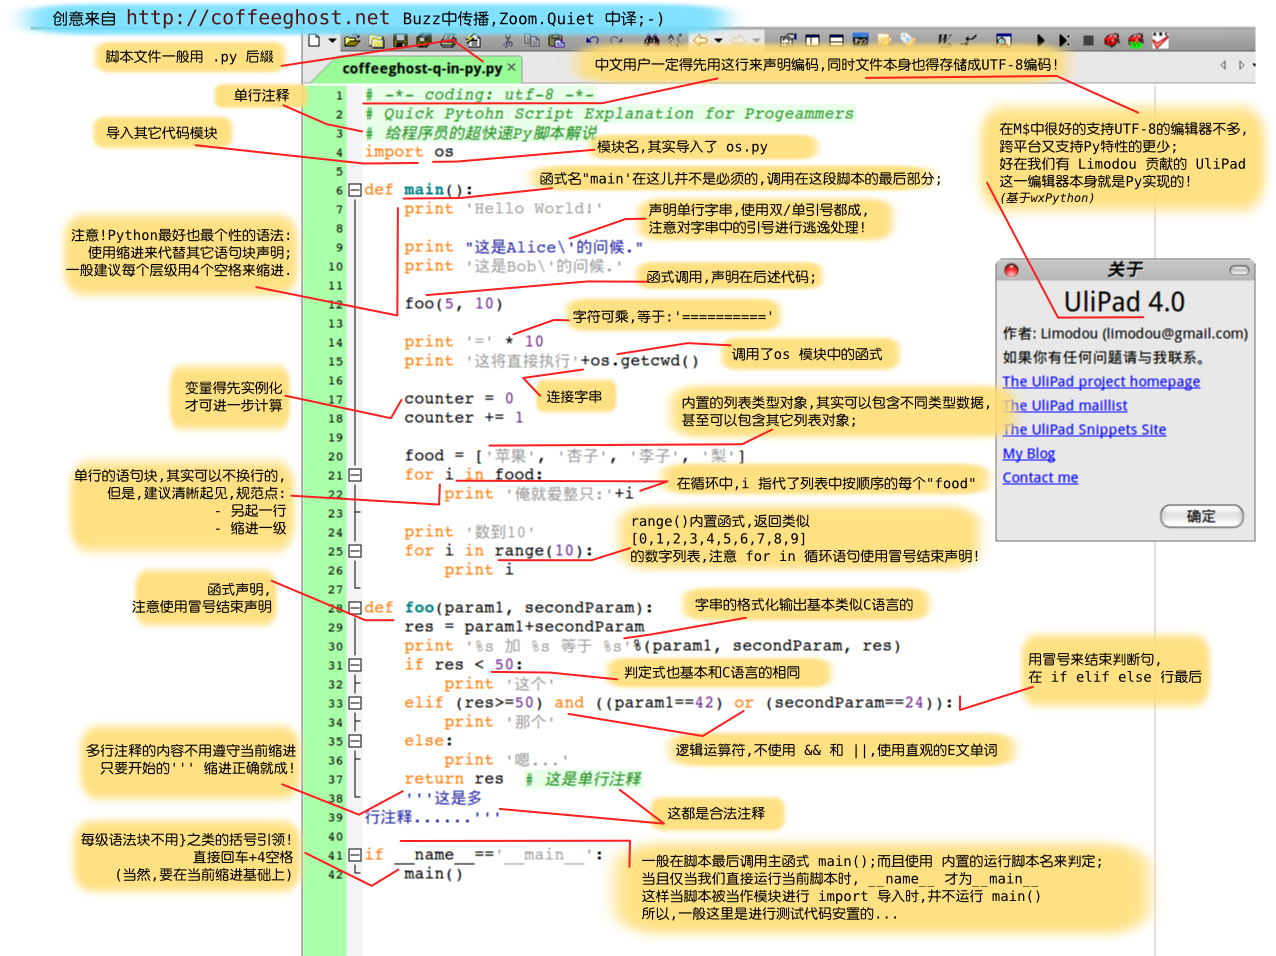Open the dropdown arrow next to New file

pyautogui.click(x=332, y=41)
